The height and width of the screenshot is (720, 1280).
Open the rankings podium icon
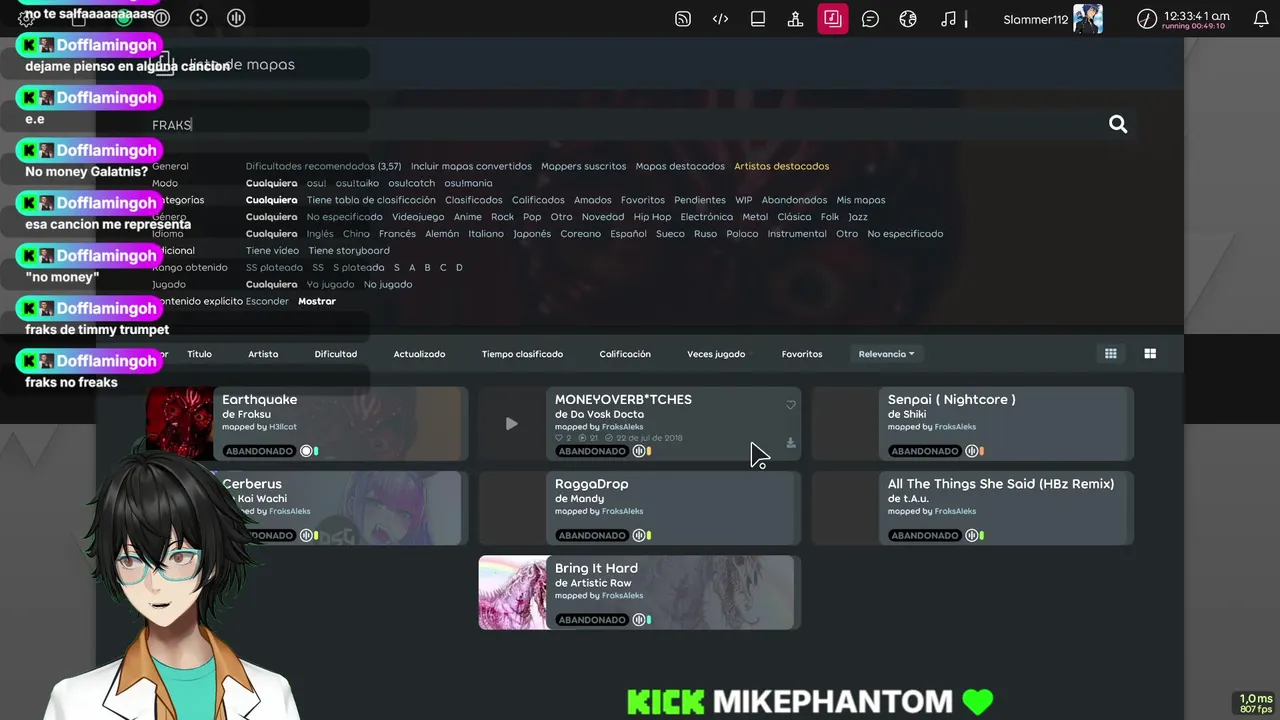point(795,18)
